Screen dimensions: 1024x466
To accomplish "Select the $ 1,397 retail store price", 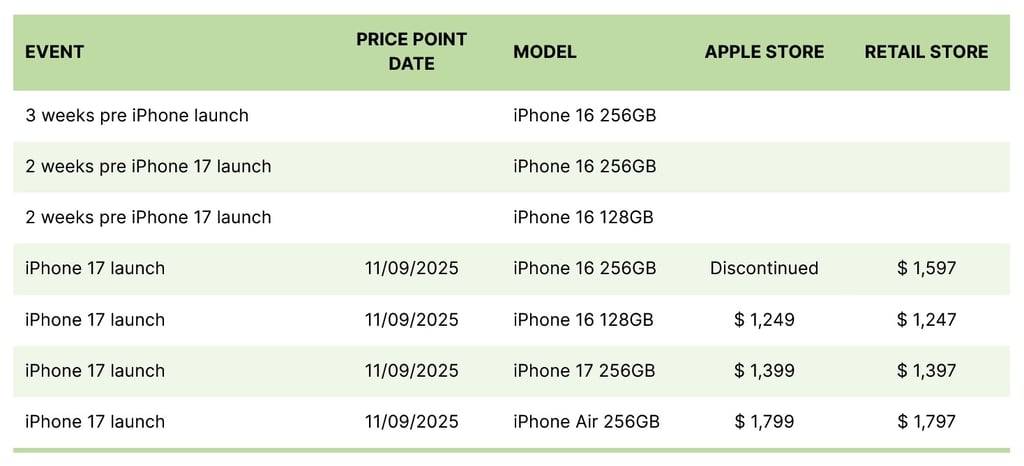I will point(926,371).
